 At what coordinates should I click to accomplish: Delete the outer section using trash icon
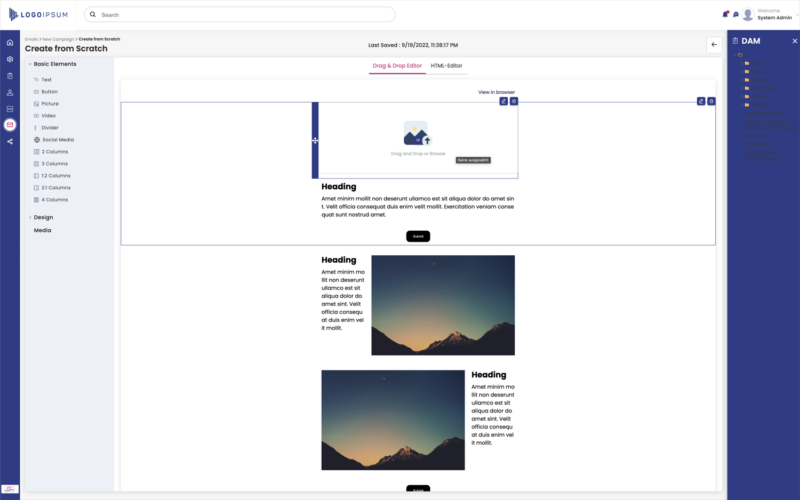711,101
